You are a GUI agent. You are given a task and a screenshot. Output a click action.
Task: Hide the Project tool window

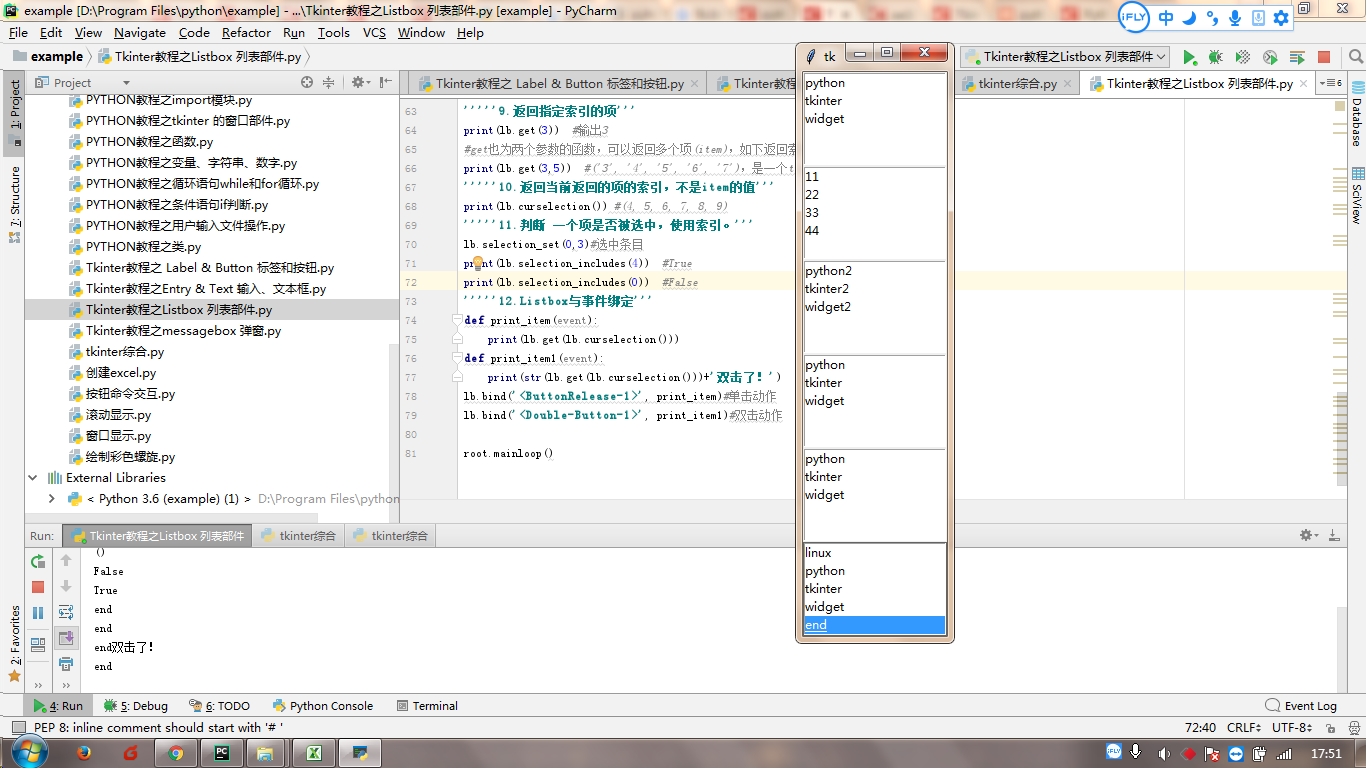tap(384, 83)
